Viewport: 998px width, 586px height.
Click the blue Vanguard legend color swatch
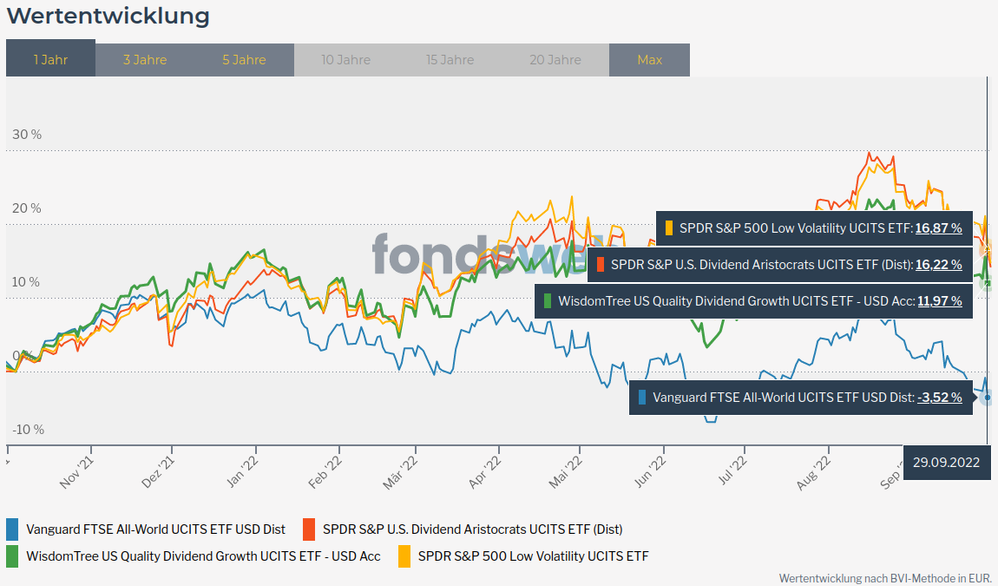point(12,529)
